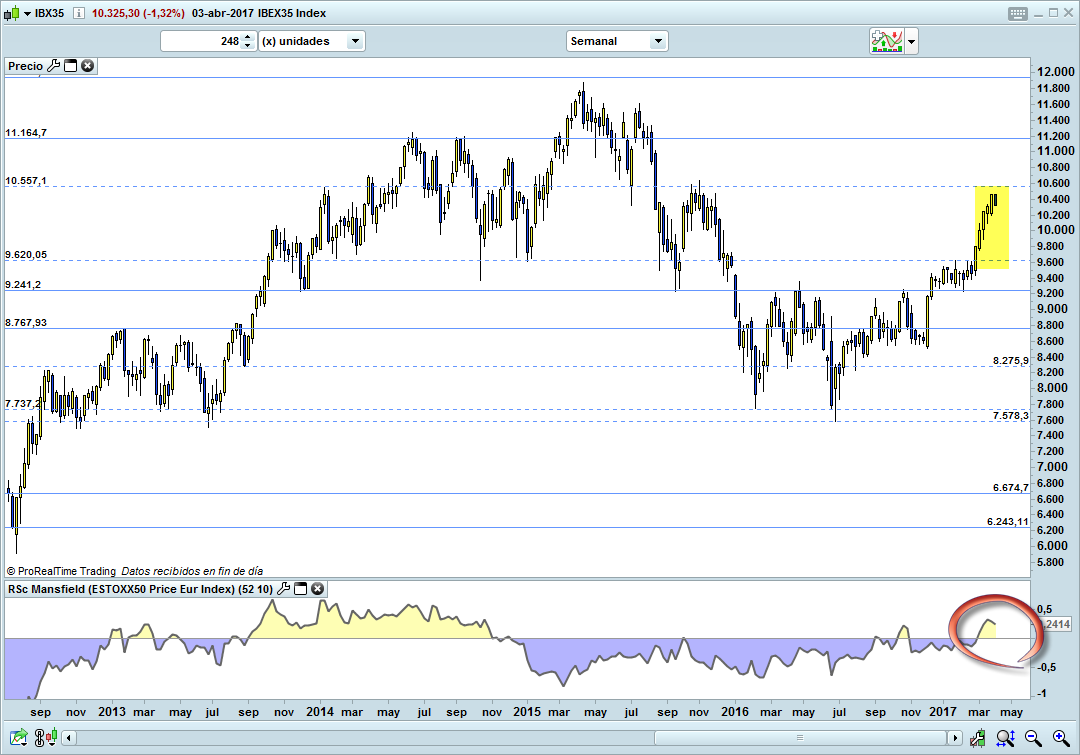Open the Precio panel settings wrench

click(54, 66)
